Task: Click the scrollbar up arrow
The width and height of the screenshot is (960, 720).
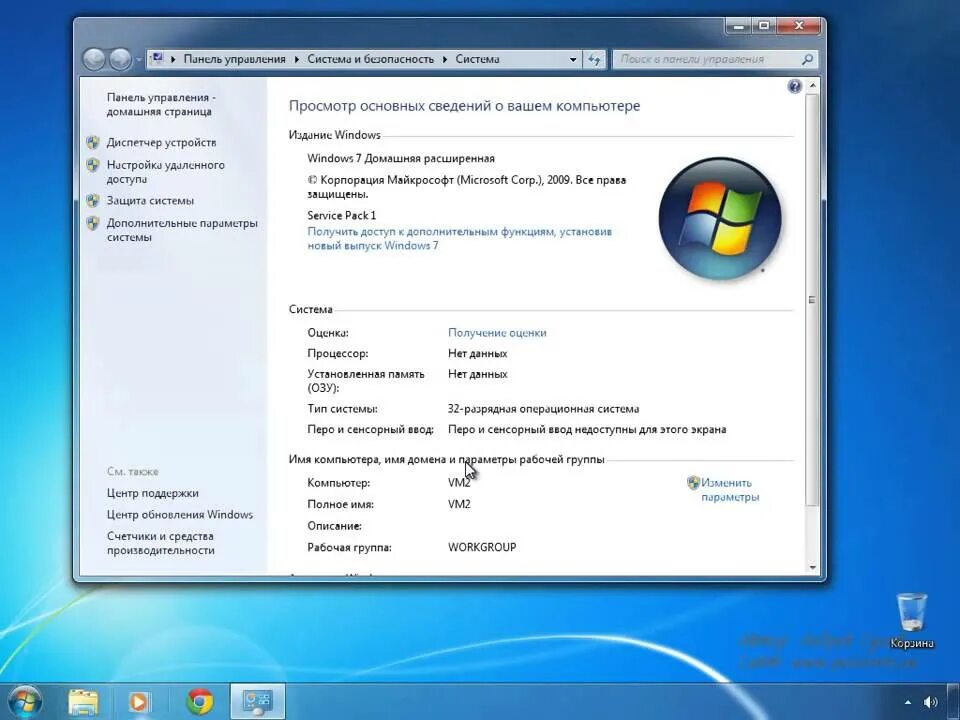Action: point(813,85)
